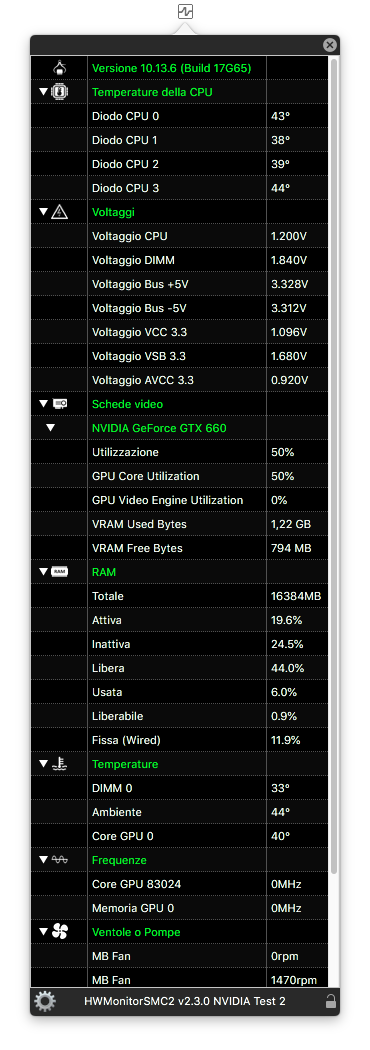Screen dimensions: 370x1050
Task: Select the Voltaggio AVCC 3.3 row
Action: (180, 380)
